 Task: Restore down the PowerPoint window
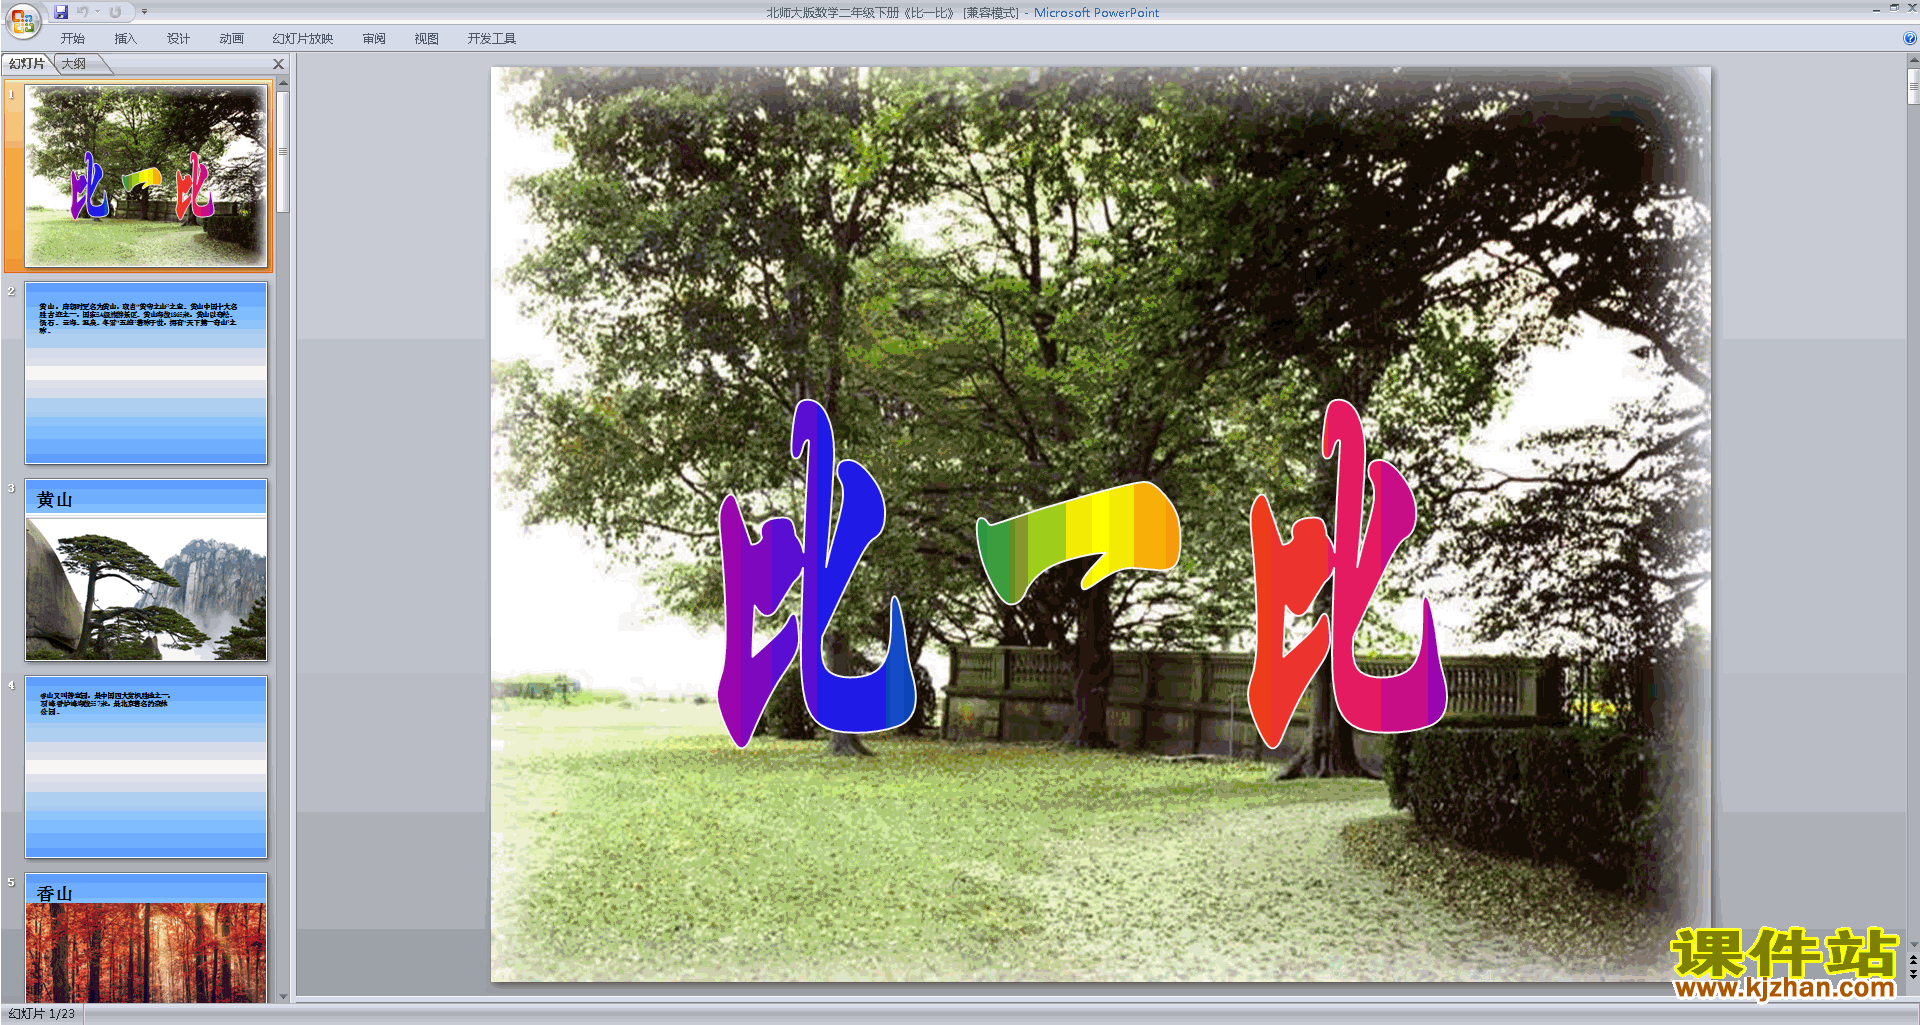pyautogui.click(x=1894, y=8)
